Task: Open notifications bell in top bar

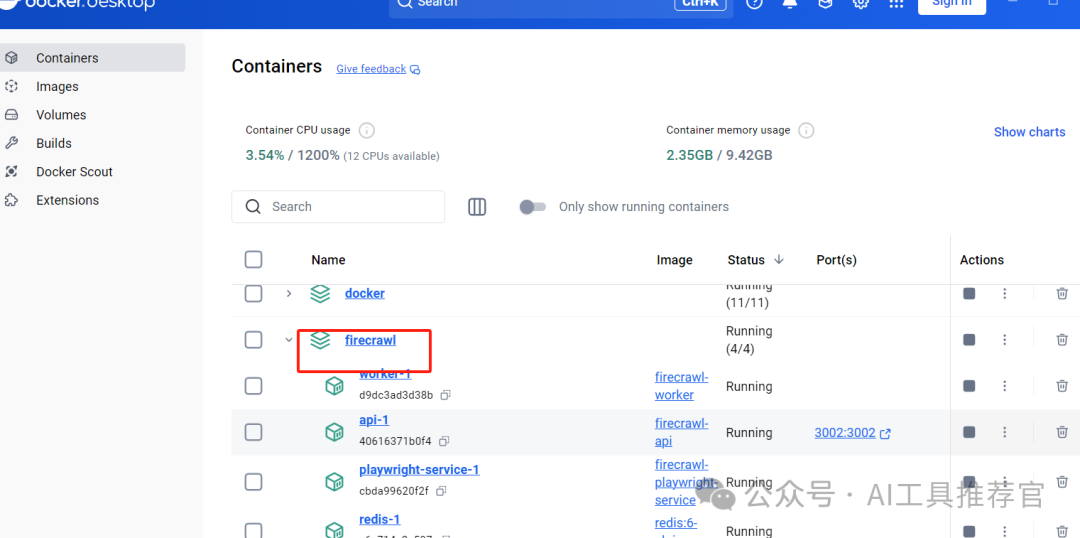Action: pos(790,3)
